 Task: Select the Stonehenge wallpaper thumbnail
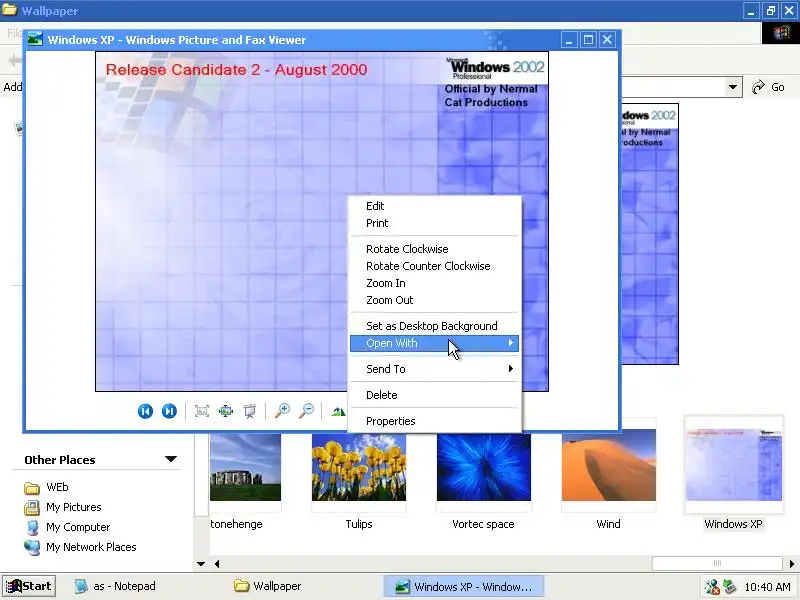coord(245,467)
